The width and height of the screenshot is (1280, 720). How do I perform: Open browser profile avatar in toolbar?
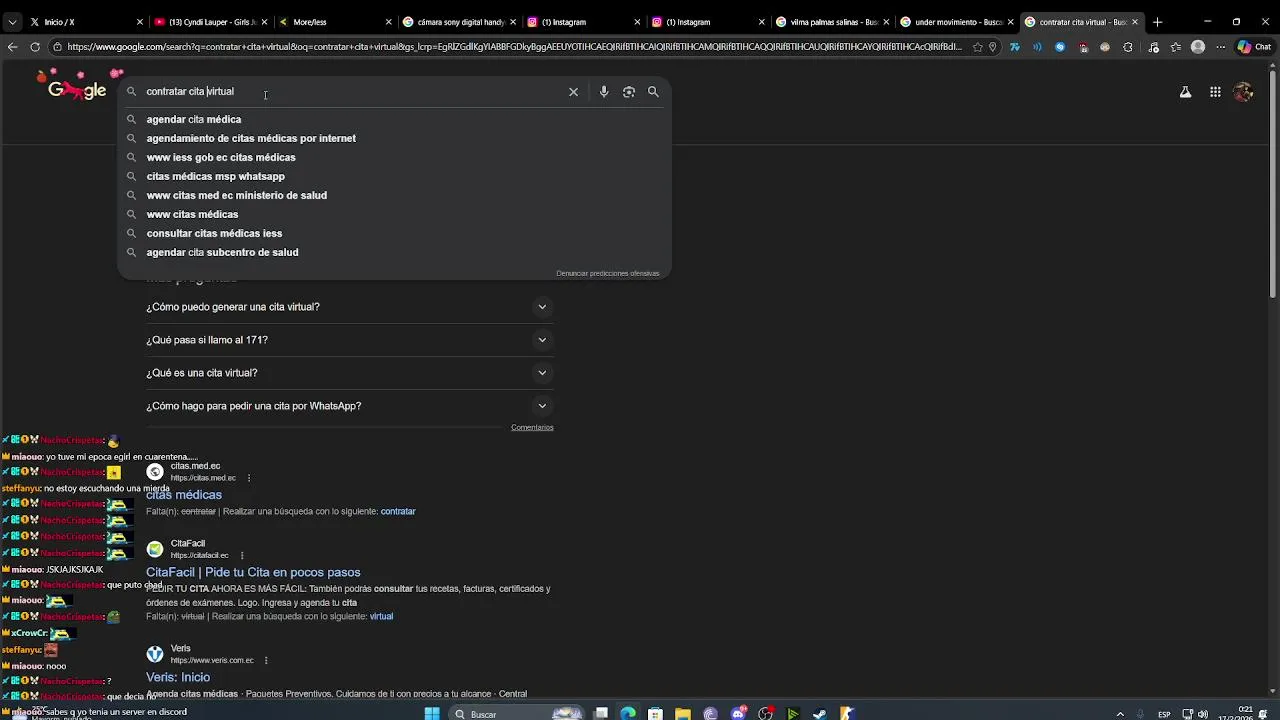tap(1198, 47)
